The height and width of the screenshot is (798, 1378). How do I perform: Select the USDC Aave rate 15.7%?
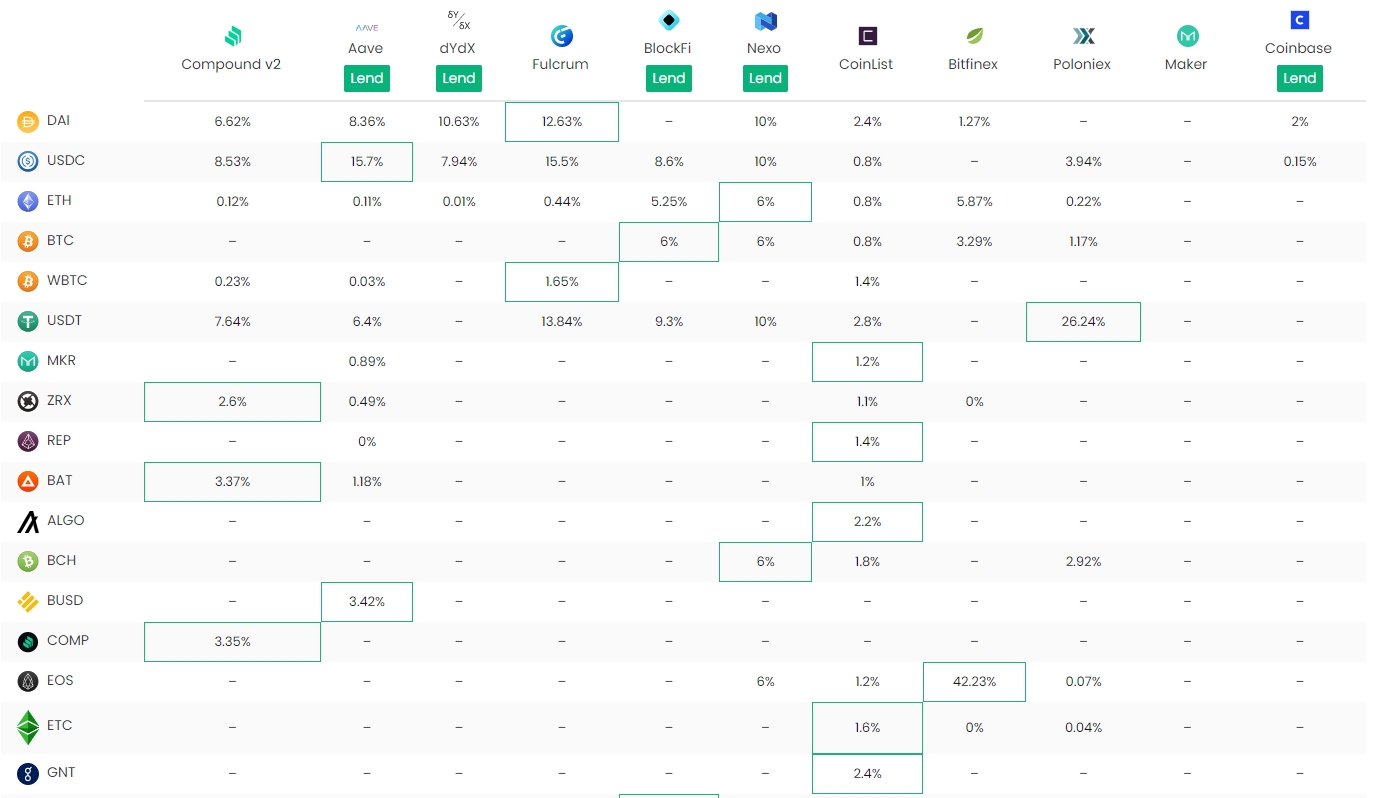[367, 162]
